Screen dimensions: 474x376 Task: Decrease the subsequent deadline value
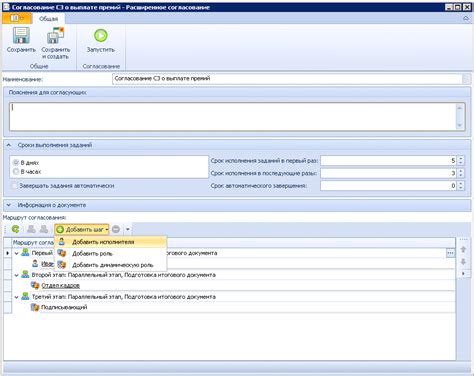pyautogui.click(x=461, y=176)
